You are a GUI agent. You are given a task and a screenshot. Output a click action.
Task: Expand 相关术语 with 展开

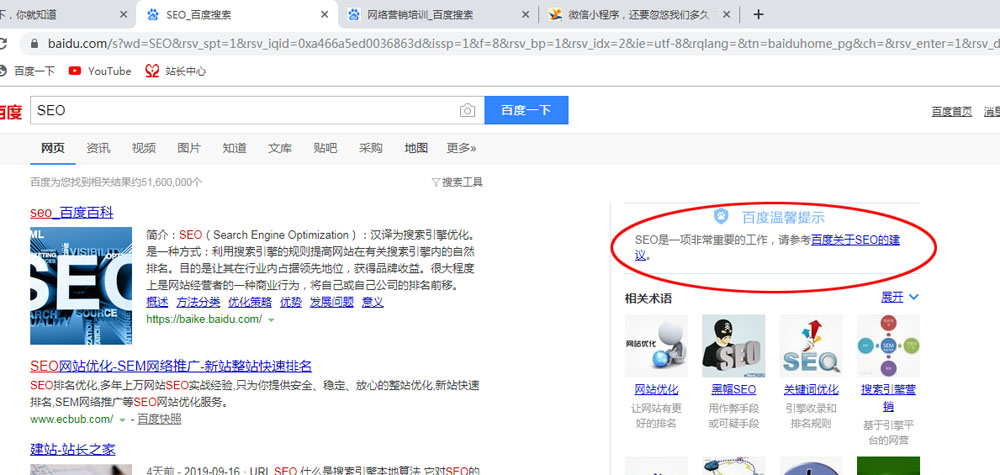coord(899,297)
